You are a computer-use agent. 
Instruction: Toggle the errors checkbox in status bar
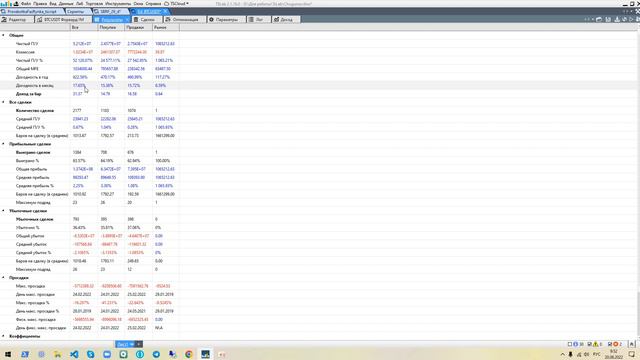tap(610, 344)
